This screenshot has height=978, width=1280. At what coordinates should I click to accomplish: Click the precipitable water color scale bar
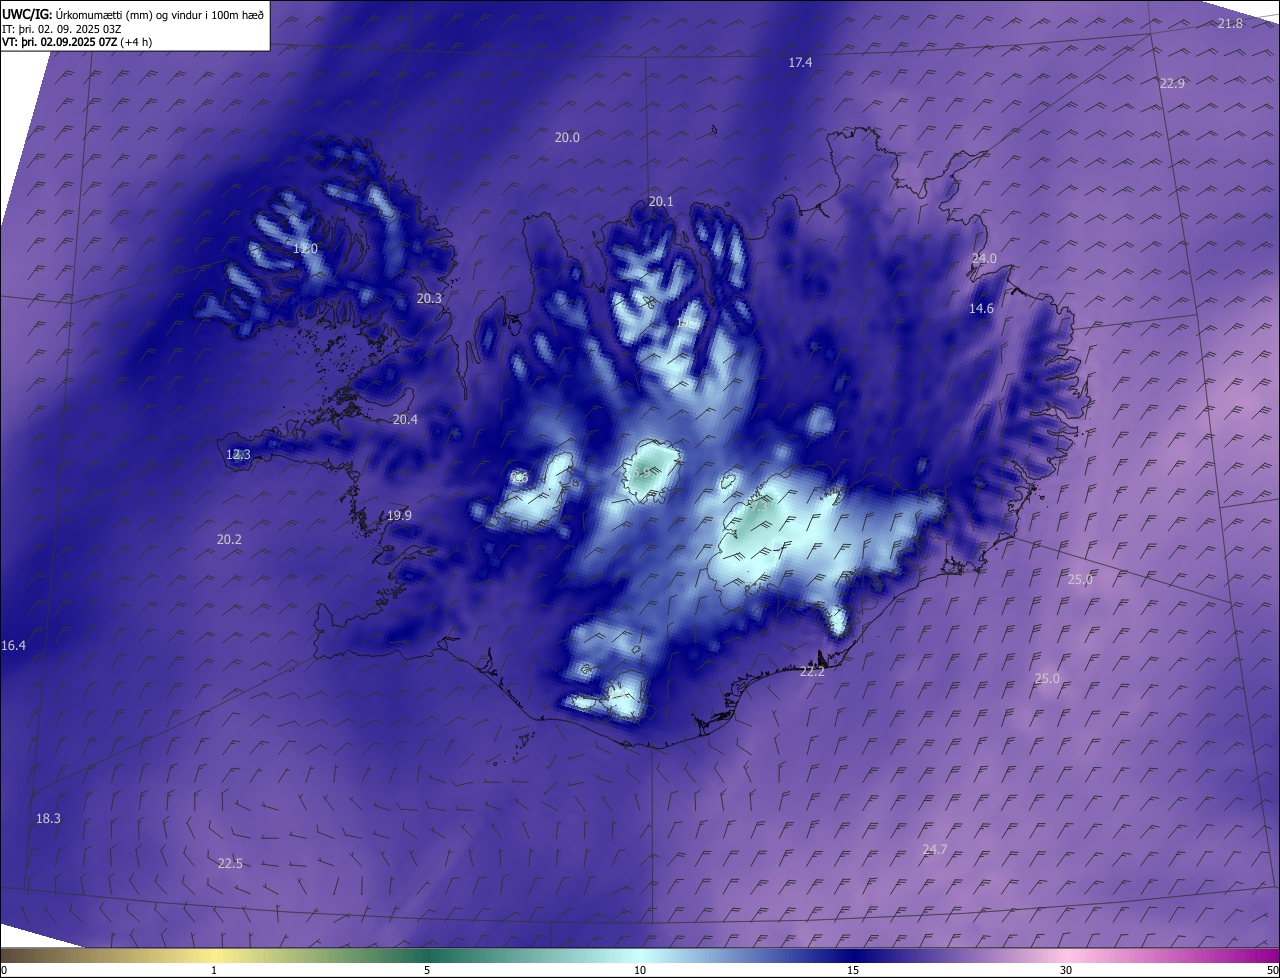[x=640, y=955]
